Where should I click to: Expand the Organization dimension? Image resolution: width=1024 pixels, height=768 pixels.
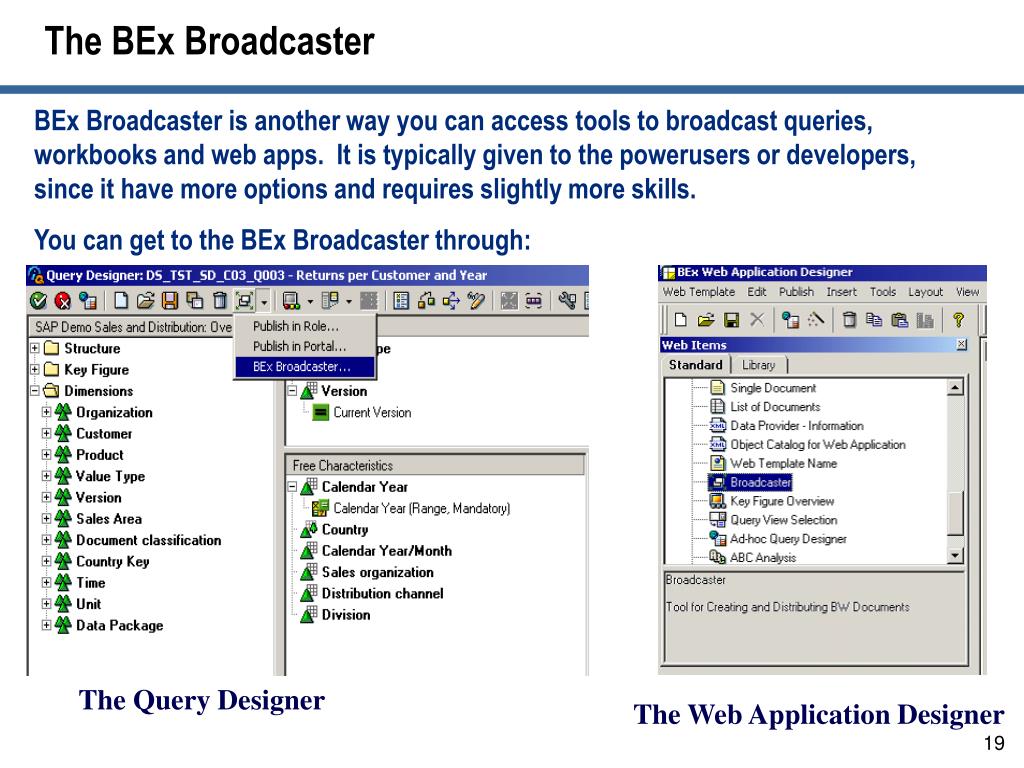(46, 412)
